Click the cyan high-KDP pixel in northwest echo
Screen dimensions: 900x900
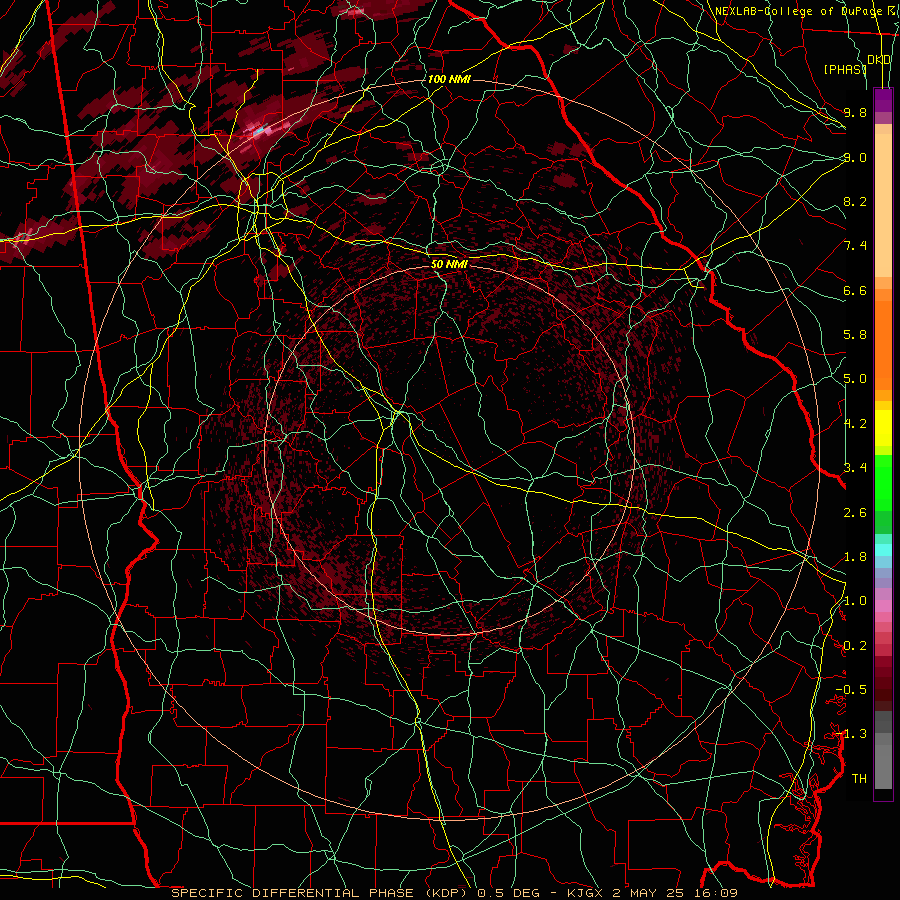click(x=259, y=131)
